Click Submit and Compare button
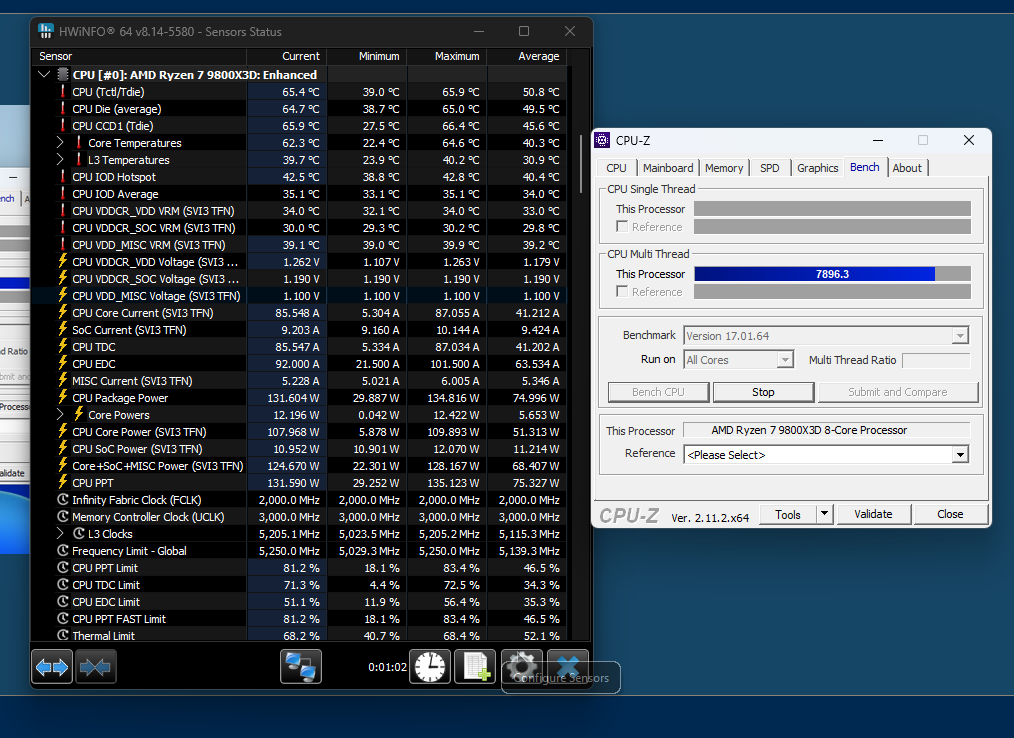The height and width of the screenshot is (738, 1014). click(x=898, y=392)
